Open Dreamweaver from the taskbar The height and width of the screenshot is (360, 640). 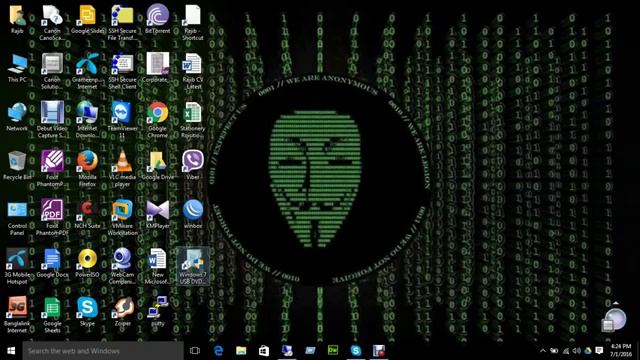pos(333,351)
